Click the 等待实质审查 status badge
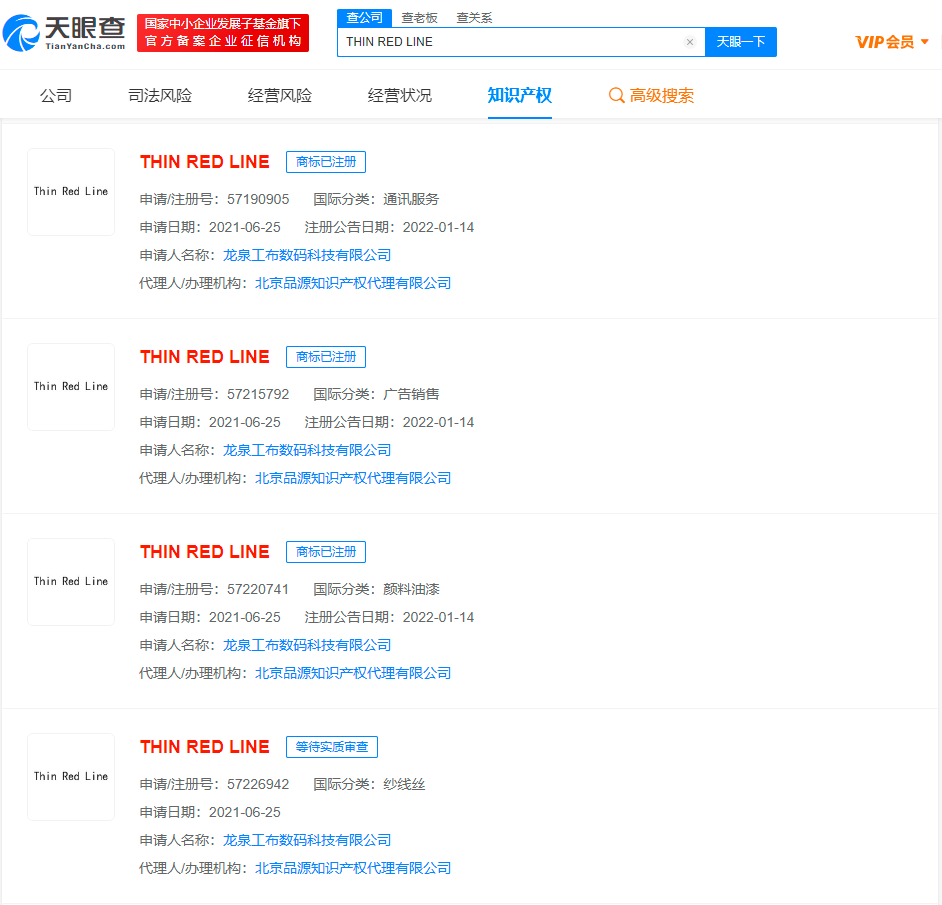The width and height of the screenshot is (942, 905). point(331,747)
